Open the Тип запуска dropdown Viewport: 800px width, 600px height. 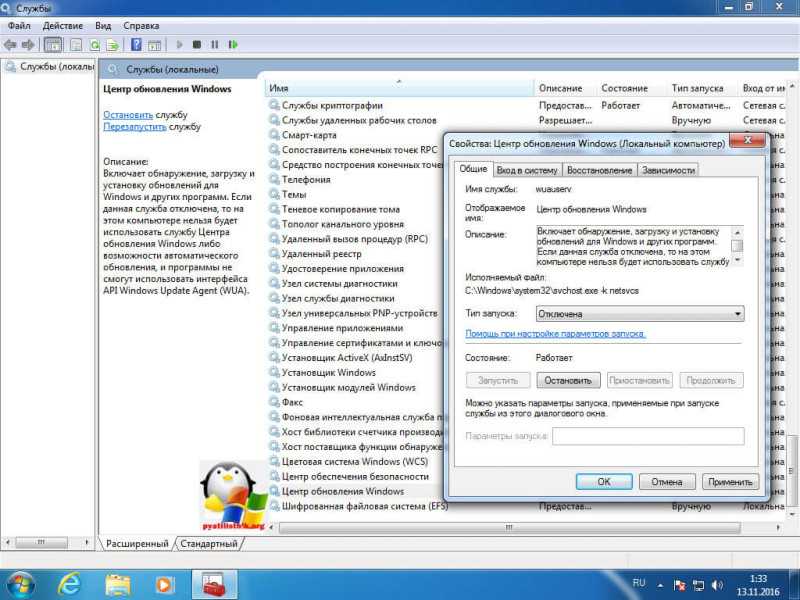pos(640,314)
